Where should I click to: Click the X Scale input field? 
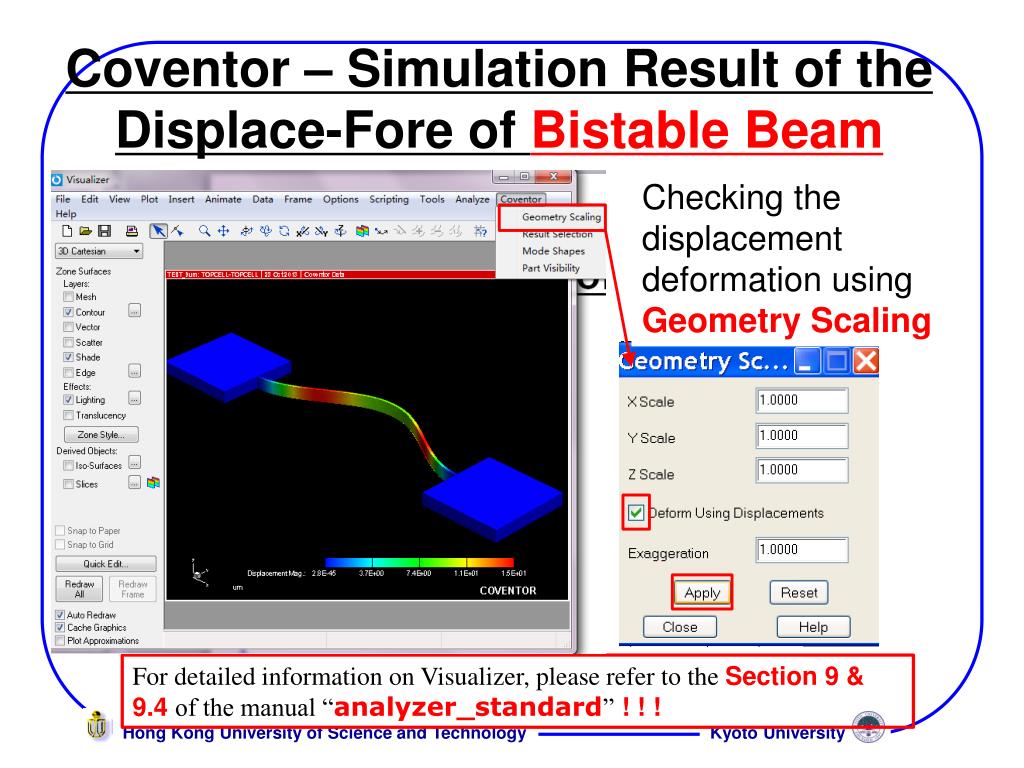click(802, 400)
